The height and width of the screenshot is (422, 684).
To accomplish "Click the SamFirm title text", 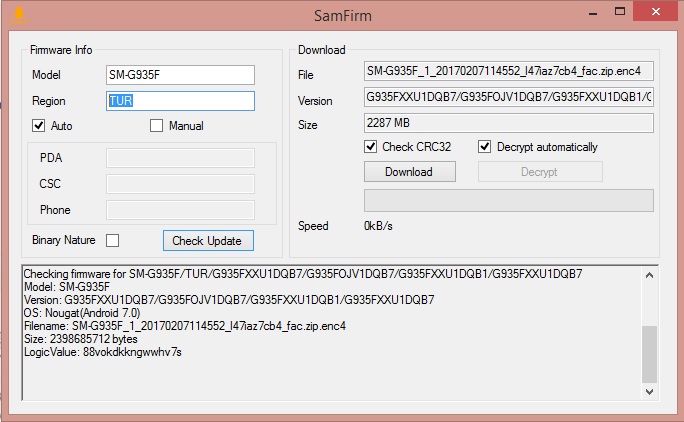I will click(343, 16).
